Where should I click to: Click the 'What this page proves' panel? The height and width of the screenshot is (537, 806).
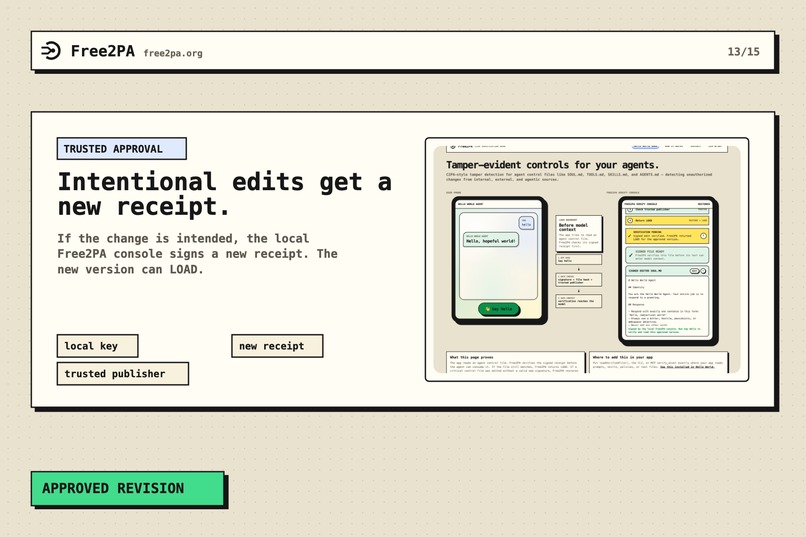coord(516,362)
